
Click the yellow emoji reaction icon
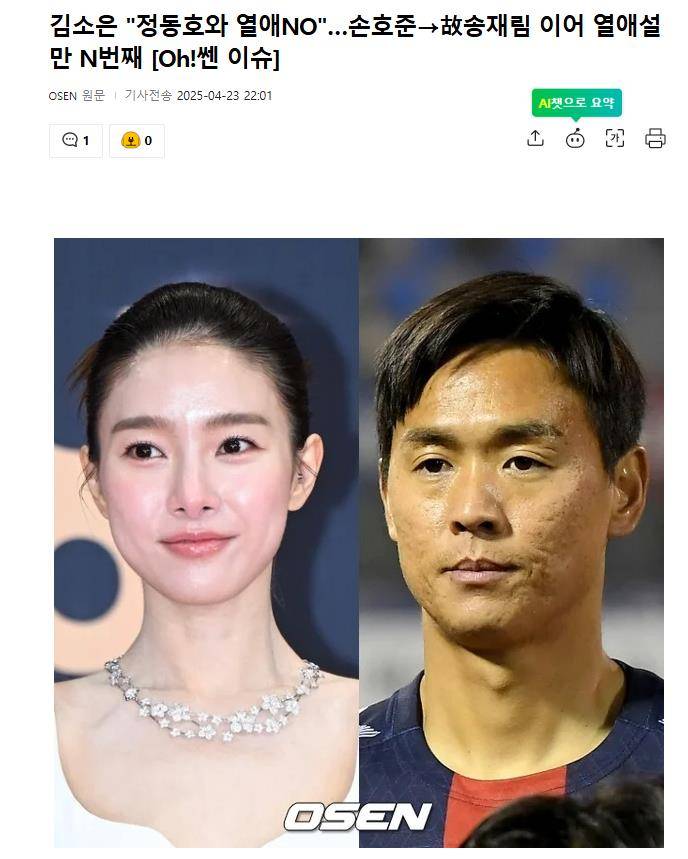tap(130, 141)
